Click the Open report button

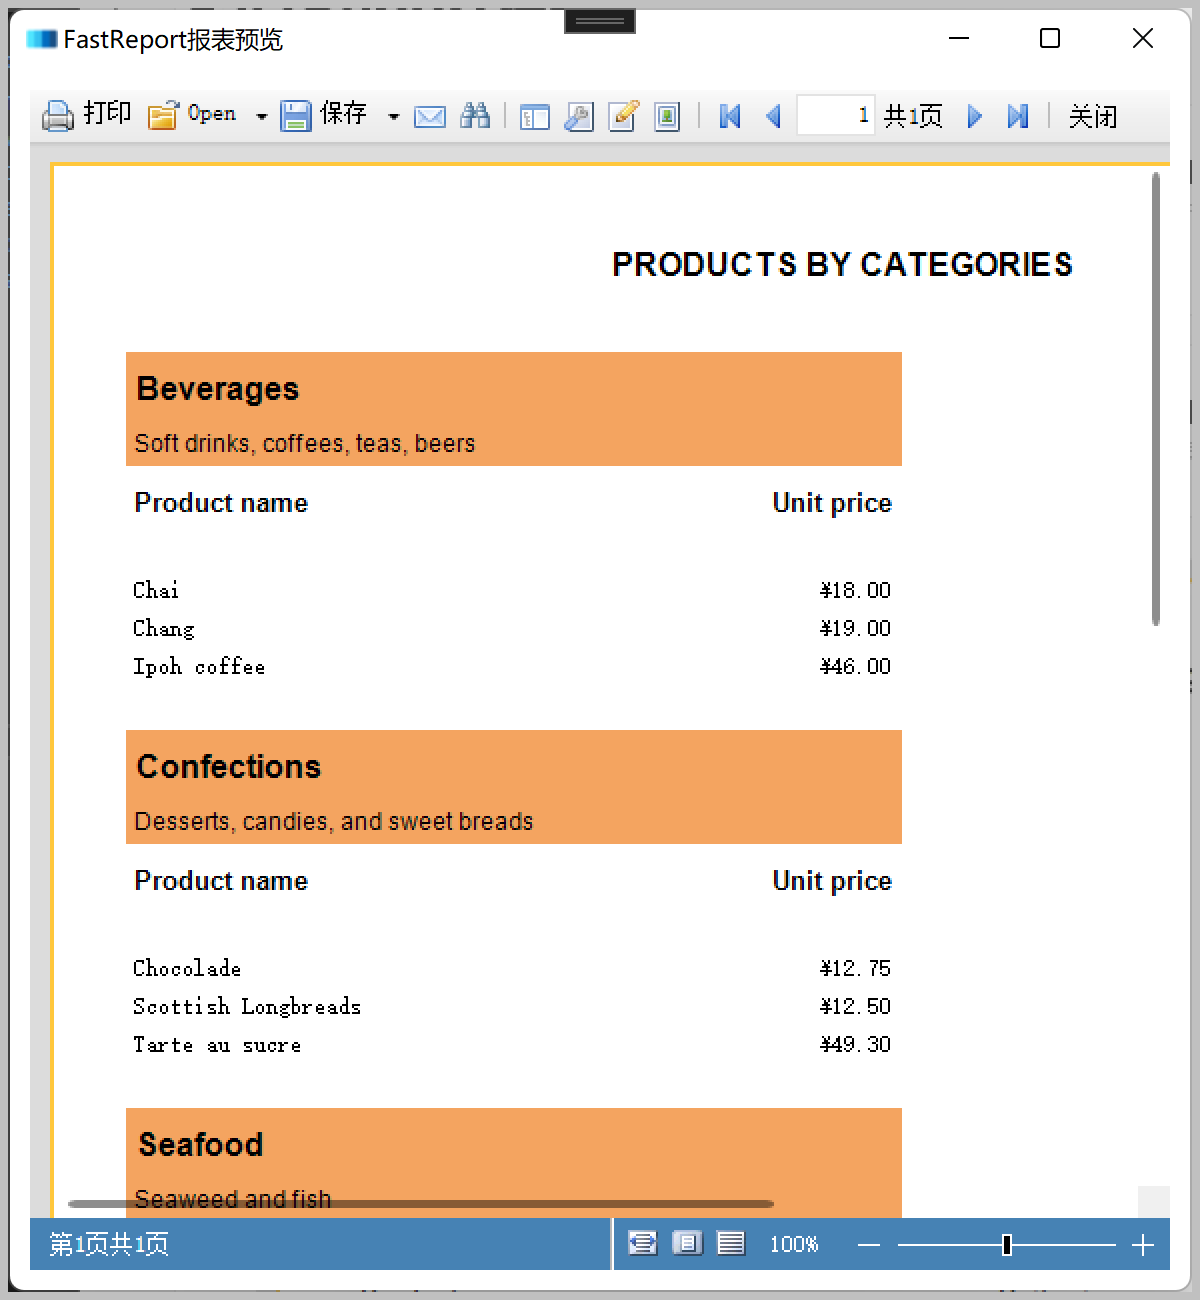pyautogui.click(x=193, y=115)
